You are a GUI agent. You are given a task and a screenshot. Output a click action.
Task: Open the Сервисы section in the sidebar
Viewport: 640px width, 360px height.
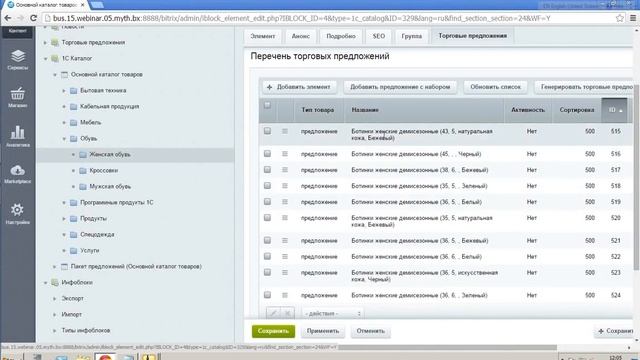[x=18, y=60]
